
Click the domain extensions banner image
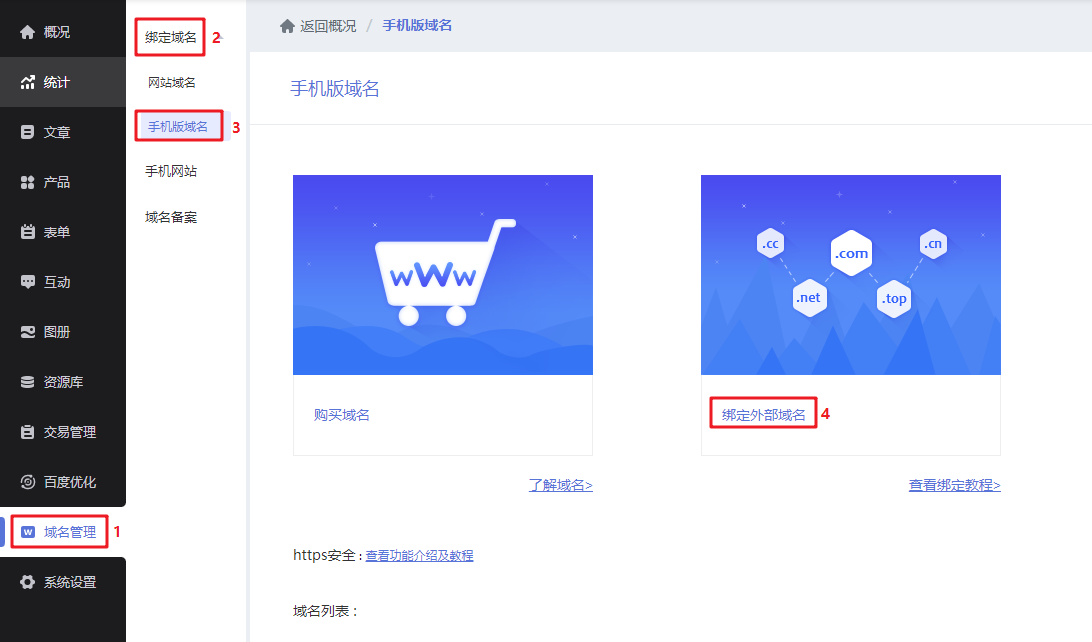tap(851, 275)
